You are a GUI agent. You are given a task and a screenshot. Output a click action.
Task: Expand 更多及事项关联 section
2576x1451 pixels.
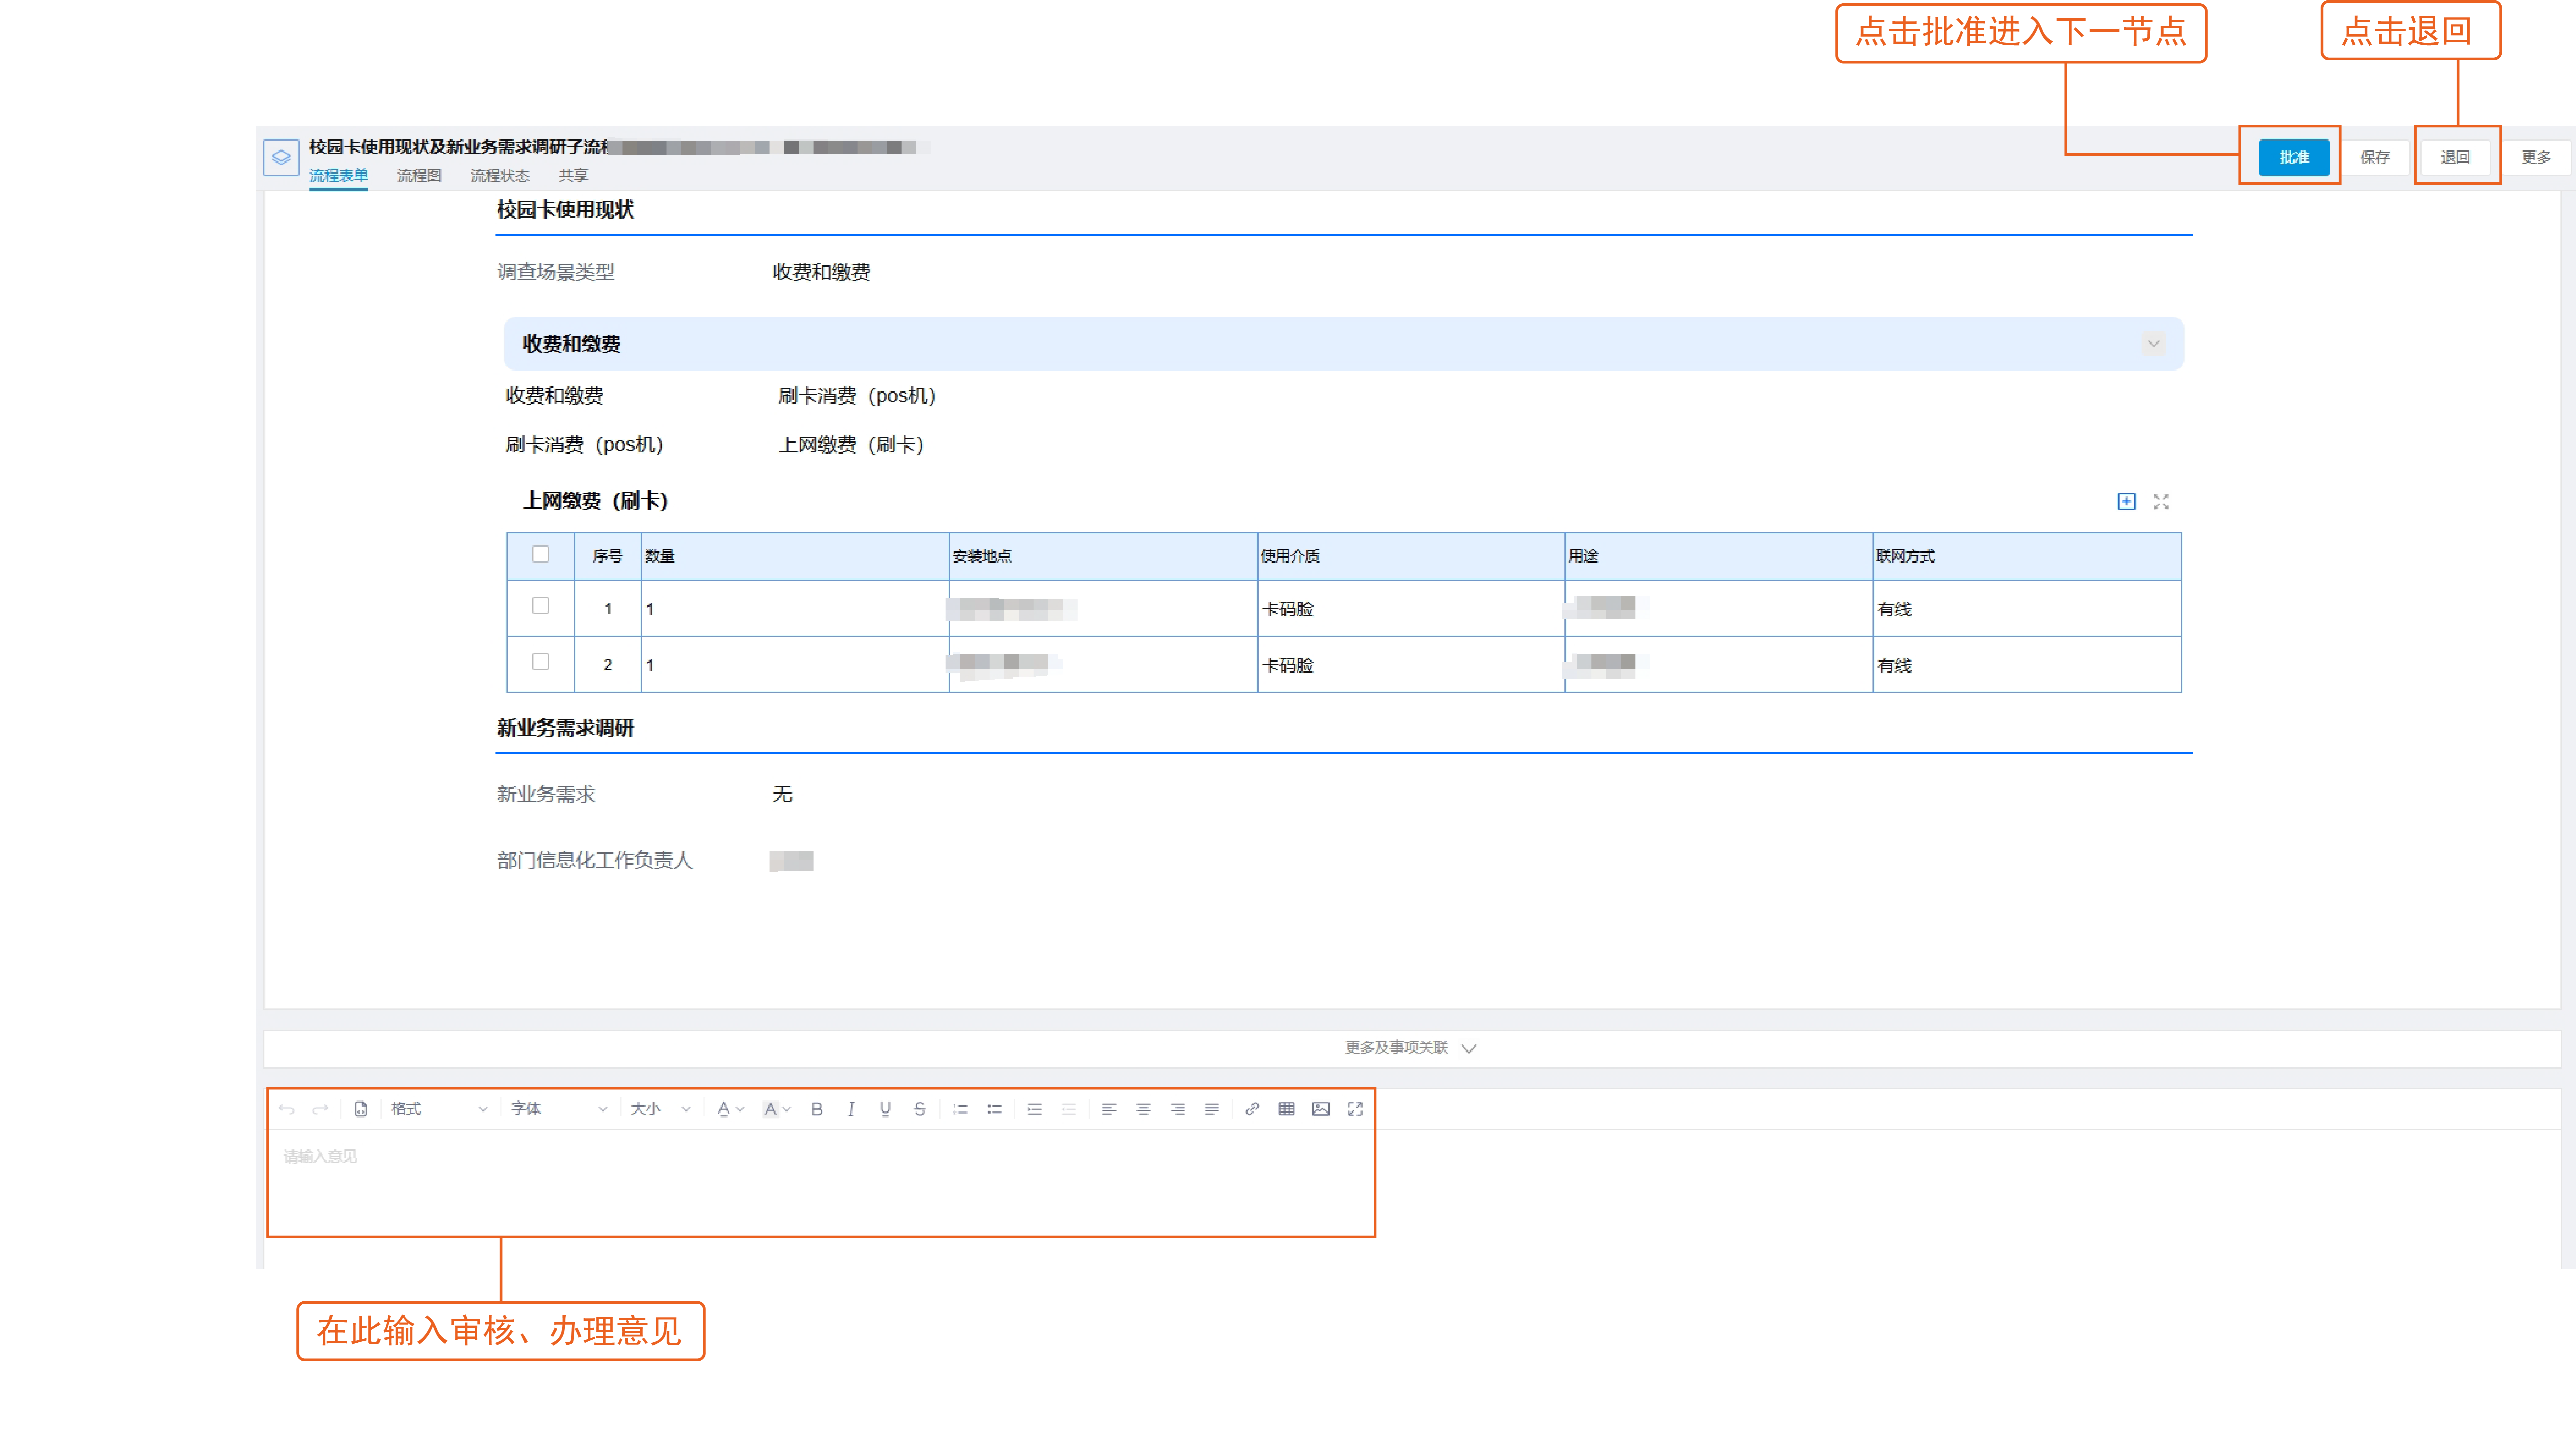tap(1411, 1048)
